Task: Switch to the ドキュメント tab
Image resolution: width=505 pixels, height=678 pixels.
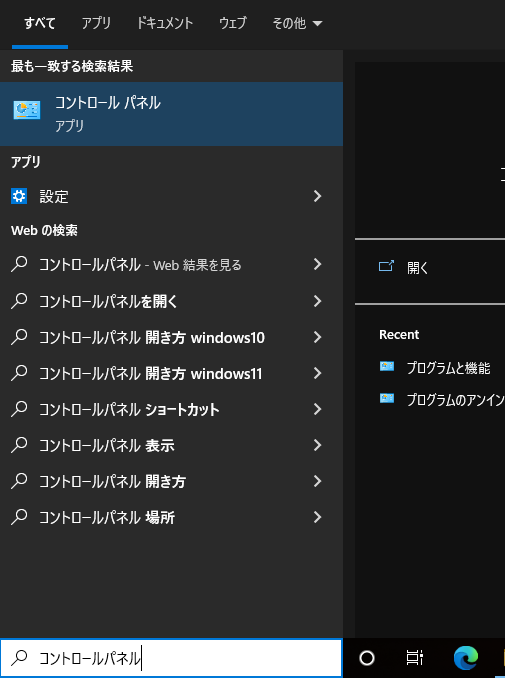Action: click(x=164, y=23)
